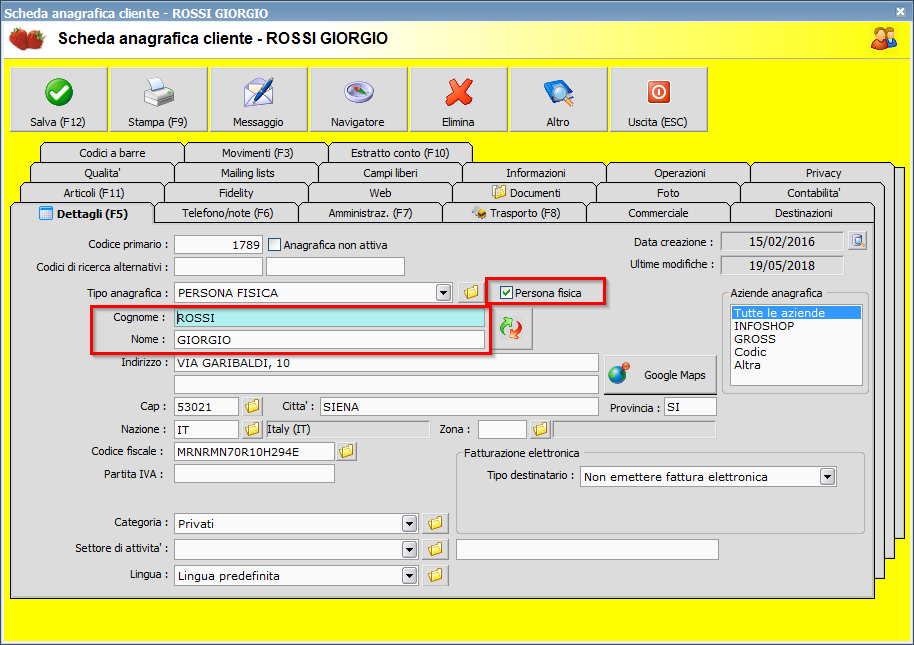Open the Operazioni tab
The height and width of the screenshot is (645, 914).
[x=679, y=172]
